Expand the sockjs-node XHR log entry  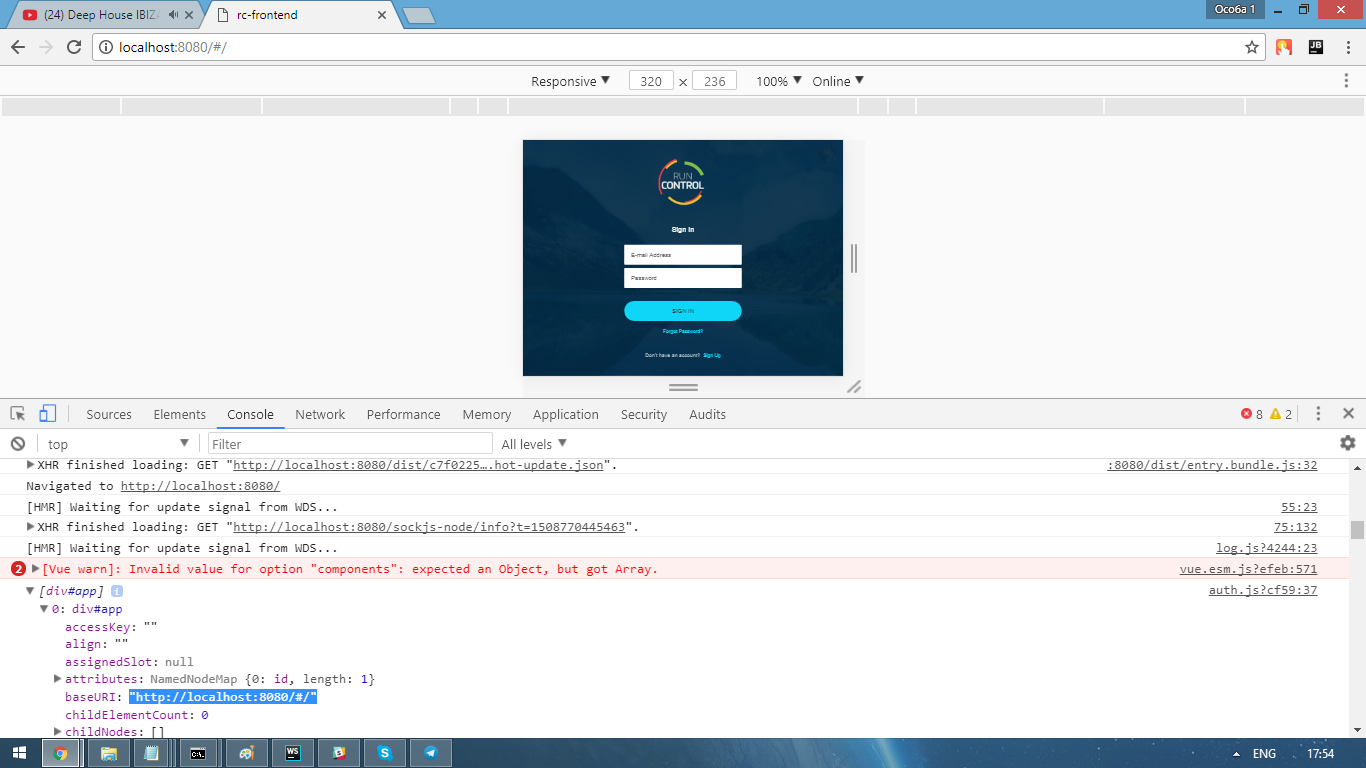[30, 527]
